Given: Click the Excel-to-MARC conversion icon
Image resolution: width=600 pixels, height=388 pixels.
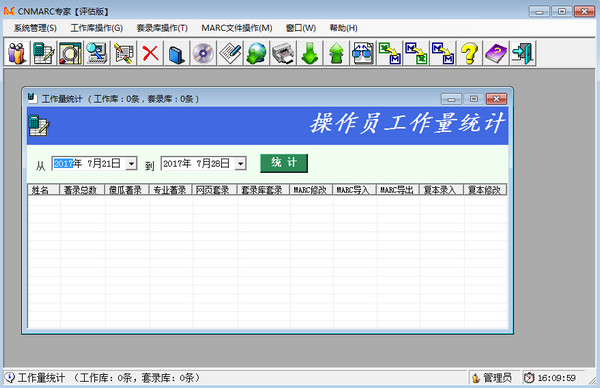Looking at the screenshot, I should (390, 53).
